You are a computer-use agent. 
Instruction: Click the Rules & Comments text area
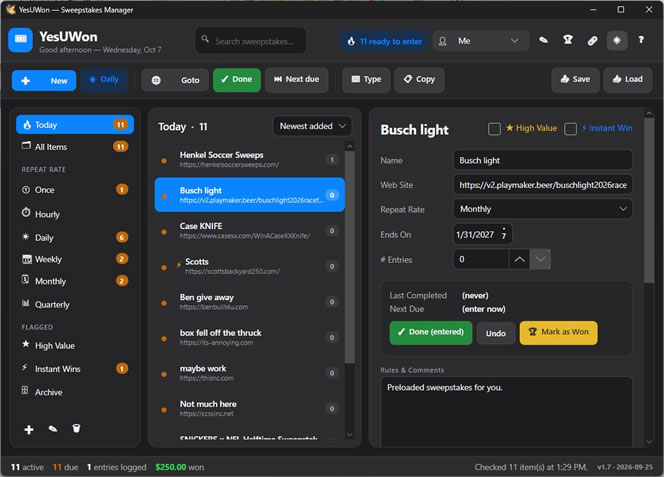pos(506,412)
